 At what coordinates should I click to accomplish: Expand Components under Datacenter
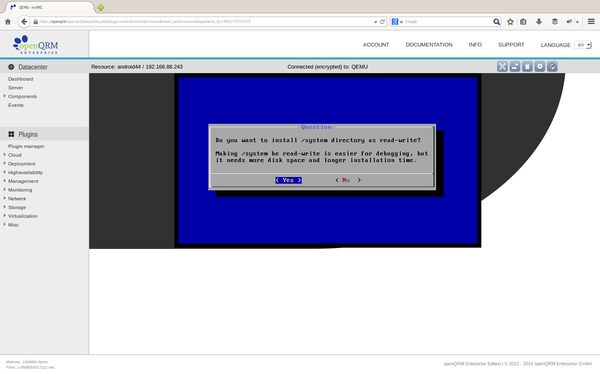22,96
